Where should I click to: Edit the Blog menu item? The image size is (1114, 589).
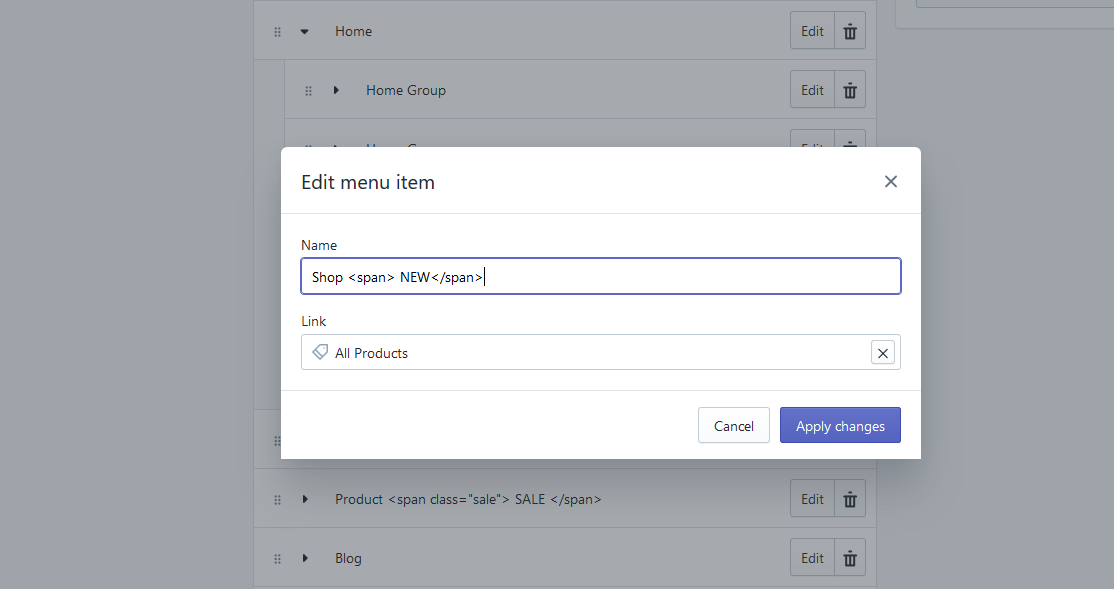(812, 558)
